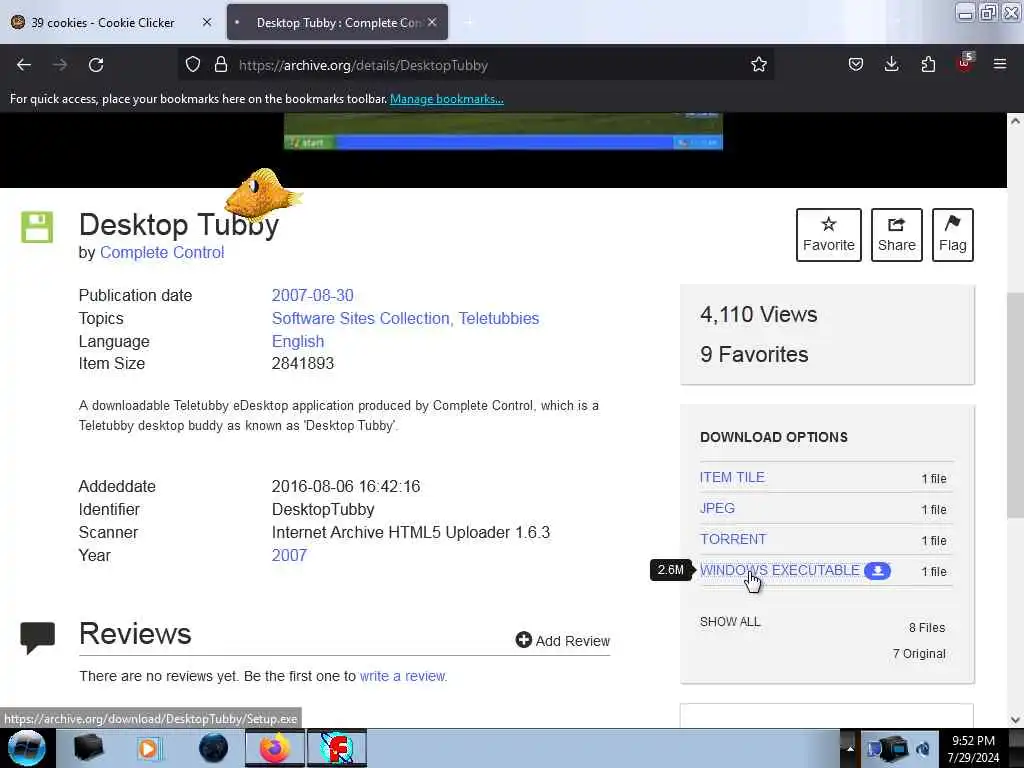Click the Identifier value DesktopTubby
The width and height of the screenshot is (1024, 768).
323,509
